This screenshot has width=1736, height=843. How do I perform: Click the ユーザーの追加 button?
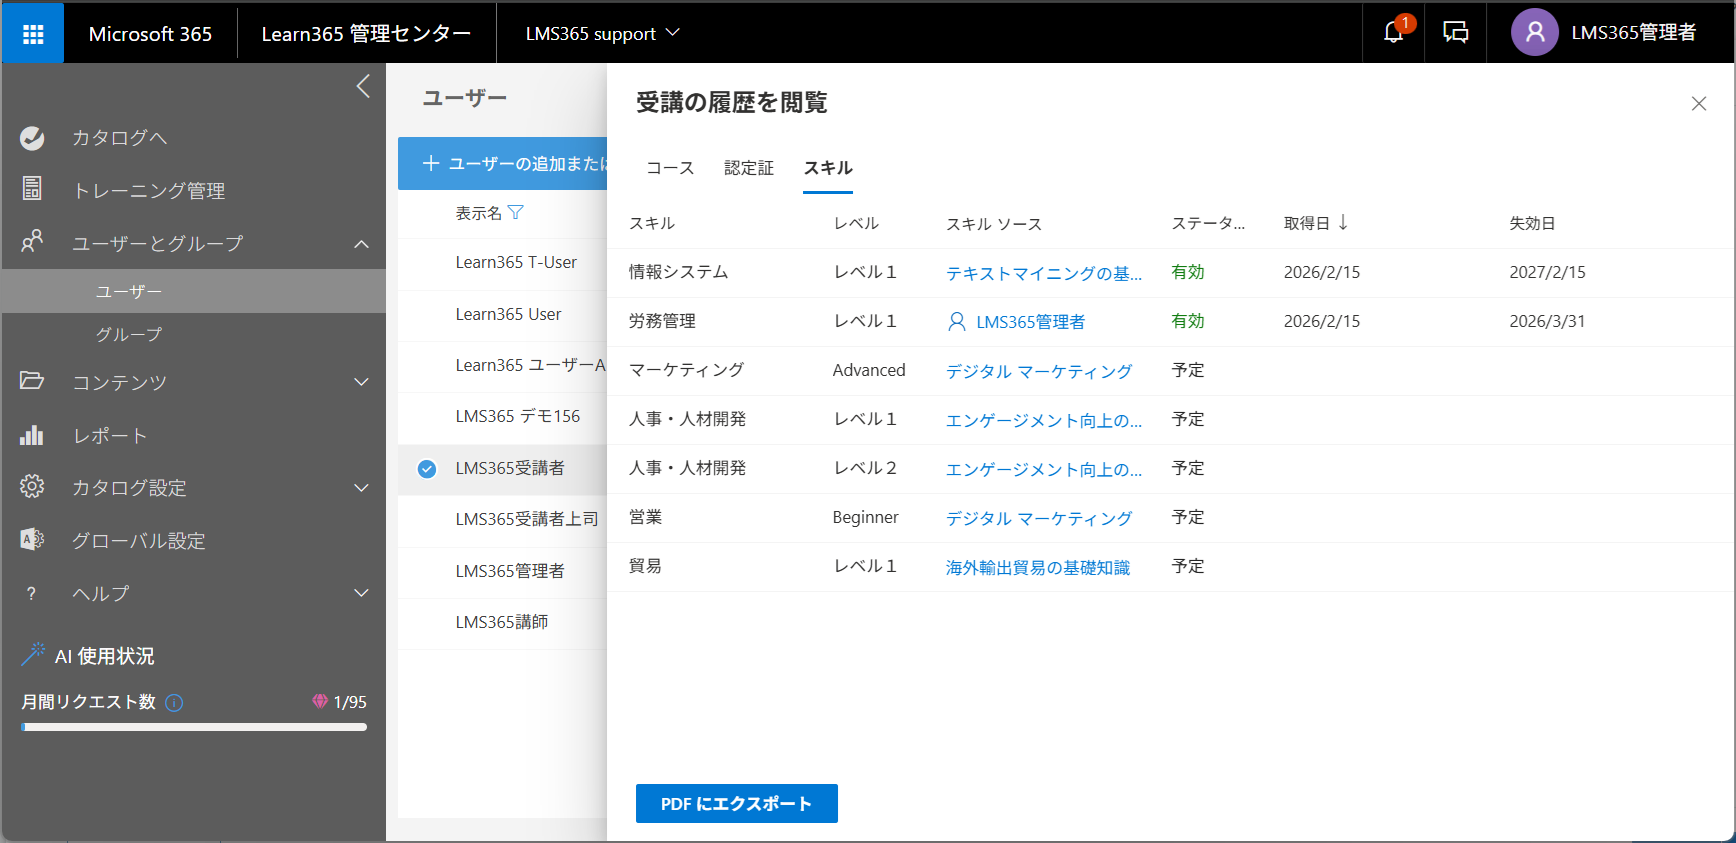tap(503, 163)
